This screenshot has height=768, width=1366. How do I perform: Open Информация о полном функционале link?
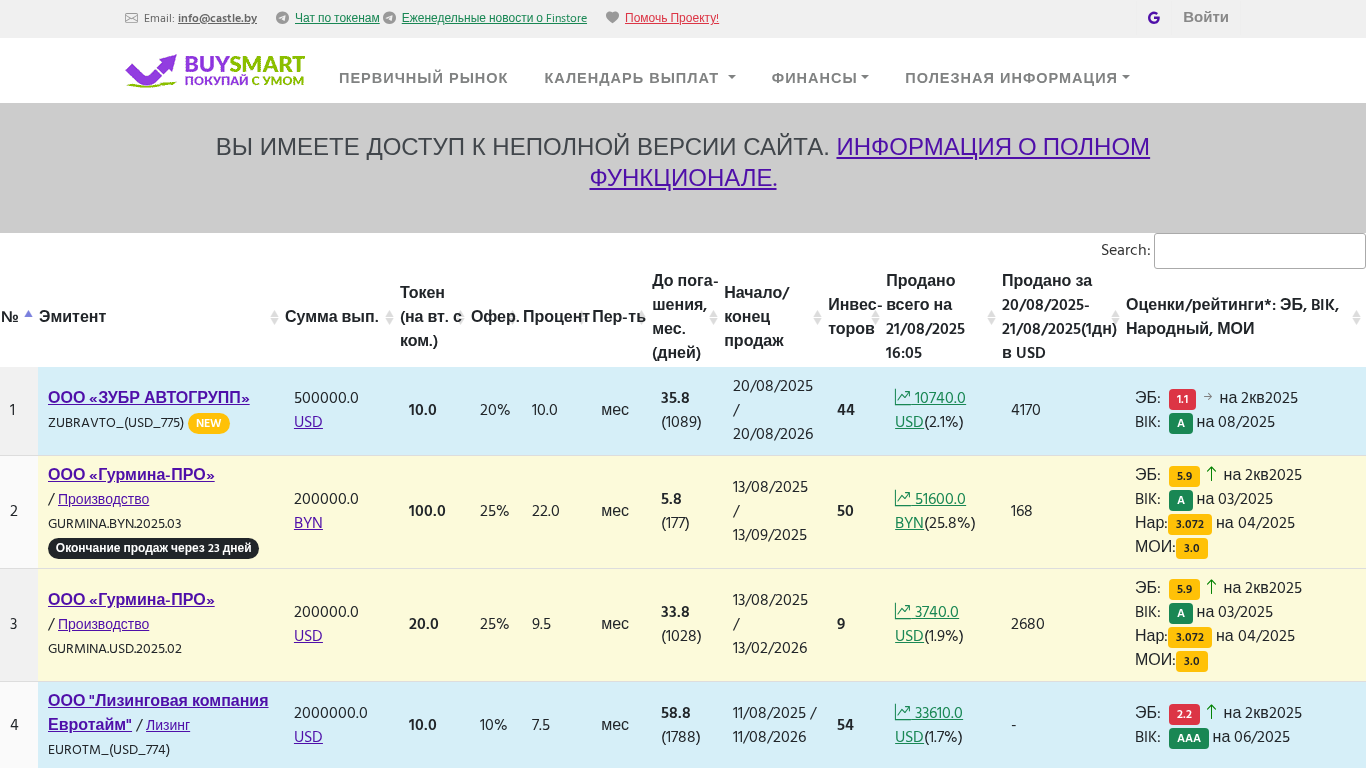click(869, 162)
